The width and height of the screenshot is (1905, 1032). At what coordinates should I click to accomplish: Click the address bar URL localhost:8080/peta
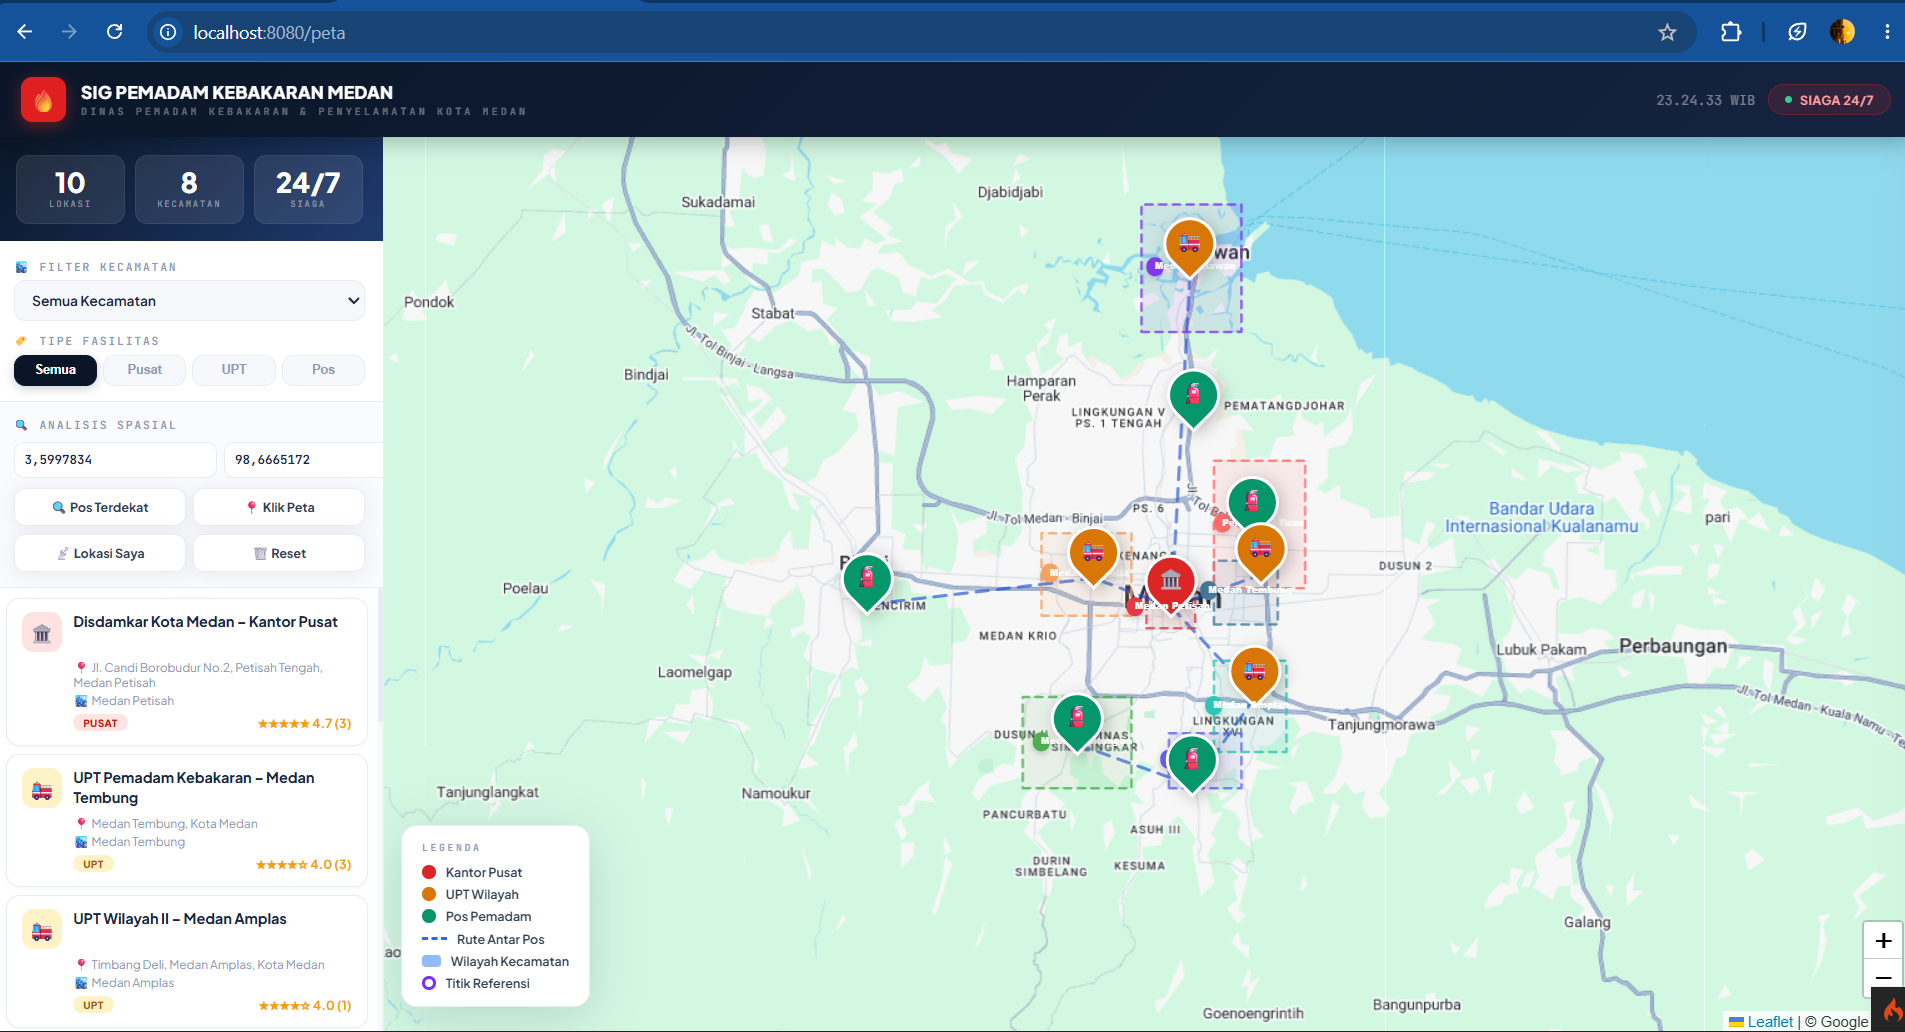coord(269,32)
